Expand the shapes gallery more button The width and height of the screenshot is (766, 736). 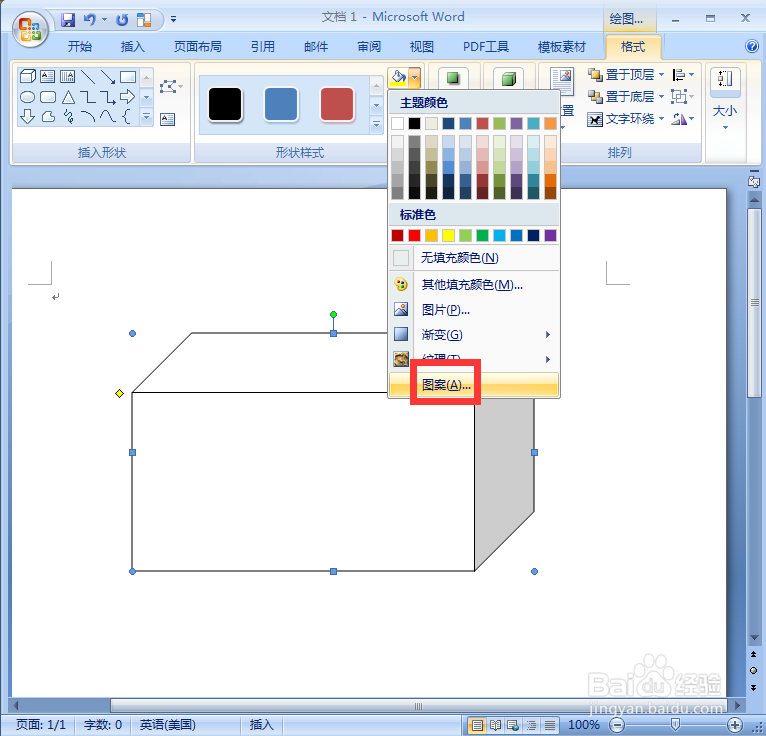[x=147, y=117]
